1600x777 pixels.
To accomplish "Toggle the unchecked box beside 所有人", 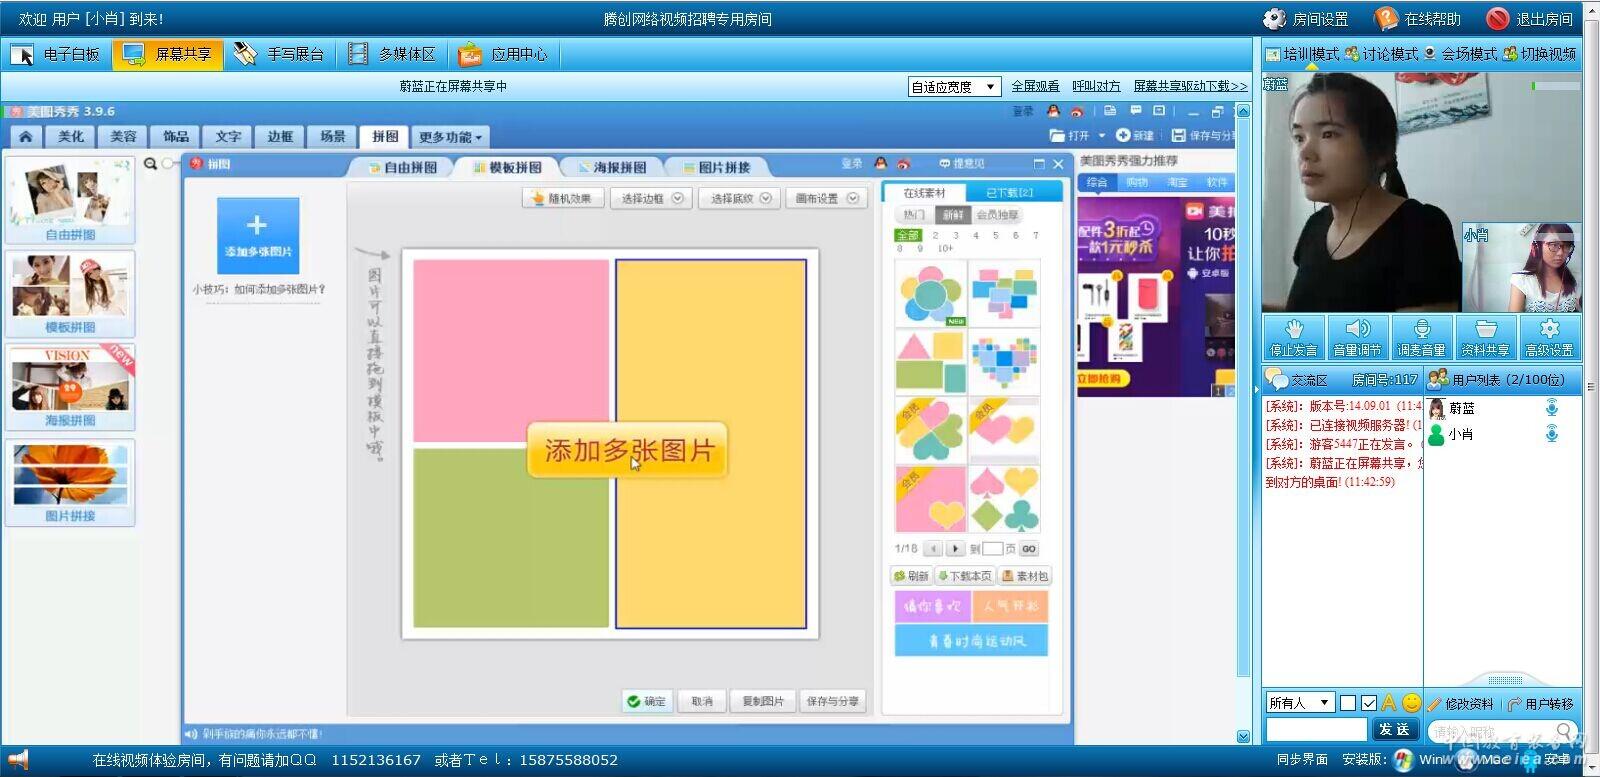I will (x=1348, y=703).
